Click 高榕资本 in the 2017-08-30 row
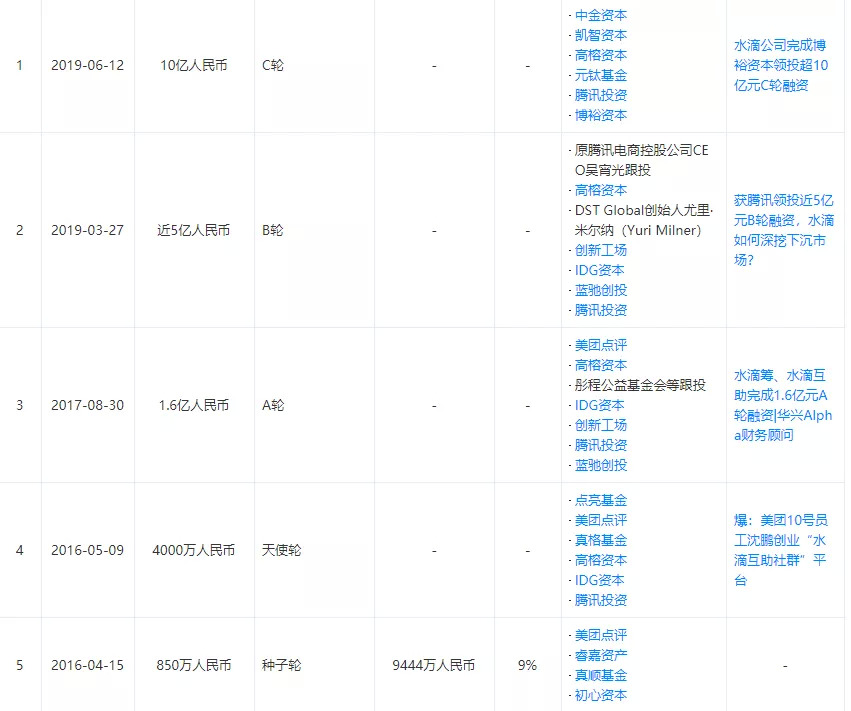Screen dimensions: 851x711 pyautogui.click(x=601, y=365)
